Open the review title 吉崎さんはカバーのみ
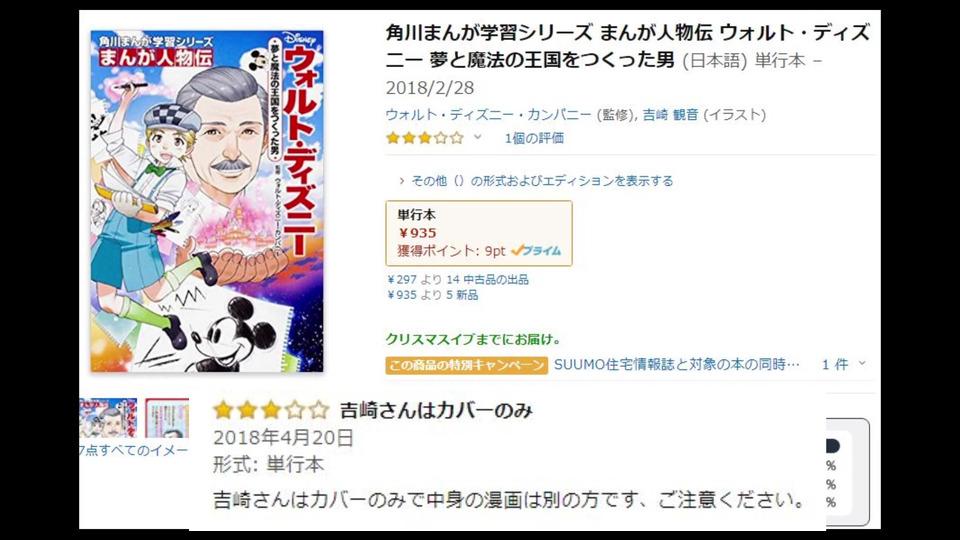The image size is (960, 540). [x=436, y=410]
